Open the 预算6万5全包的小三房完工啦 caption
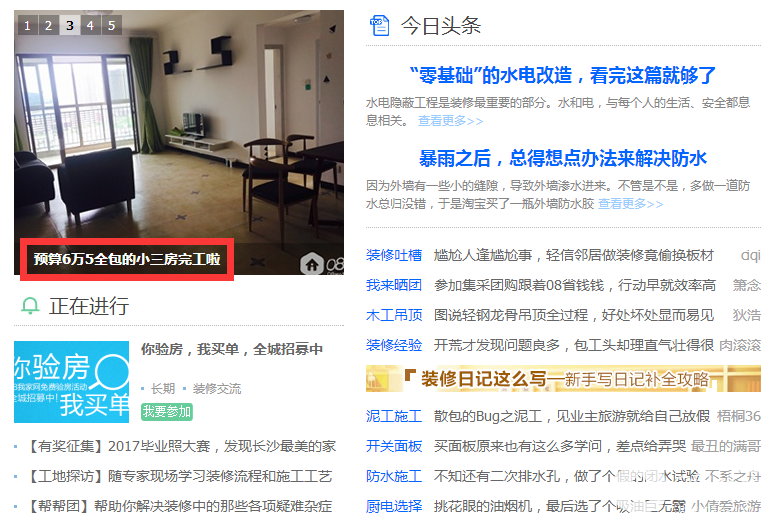 tap(127, 259)
